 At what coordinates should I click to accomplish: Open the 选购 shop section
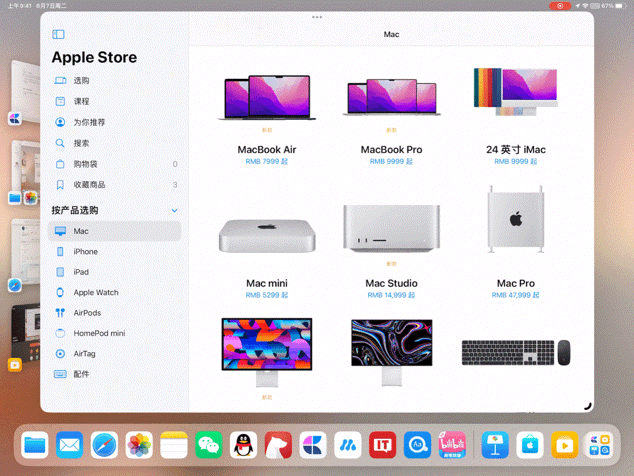tap(114, 80)
